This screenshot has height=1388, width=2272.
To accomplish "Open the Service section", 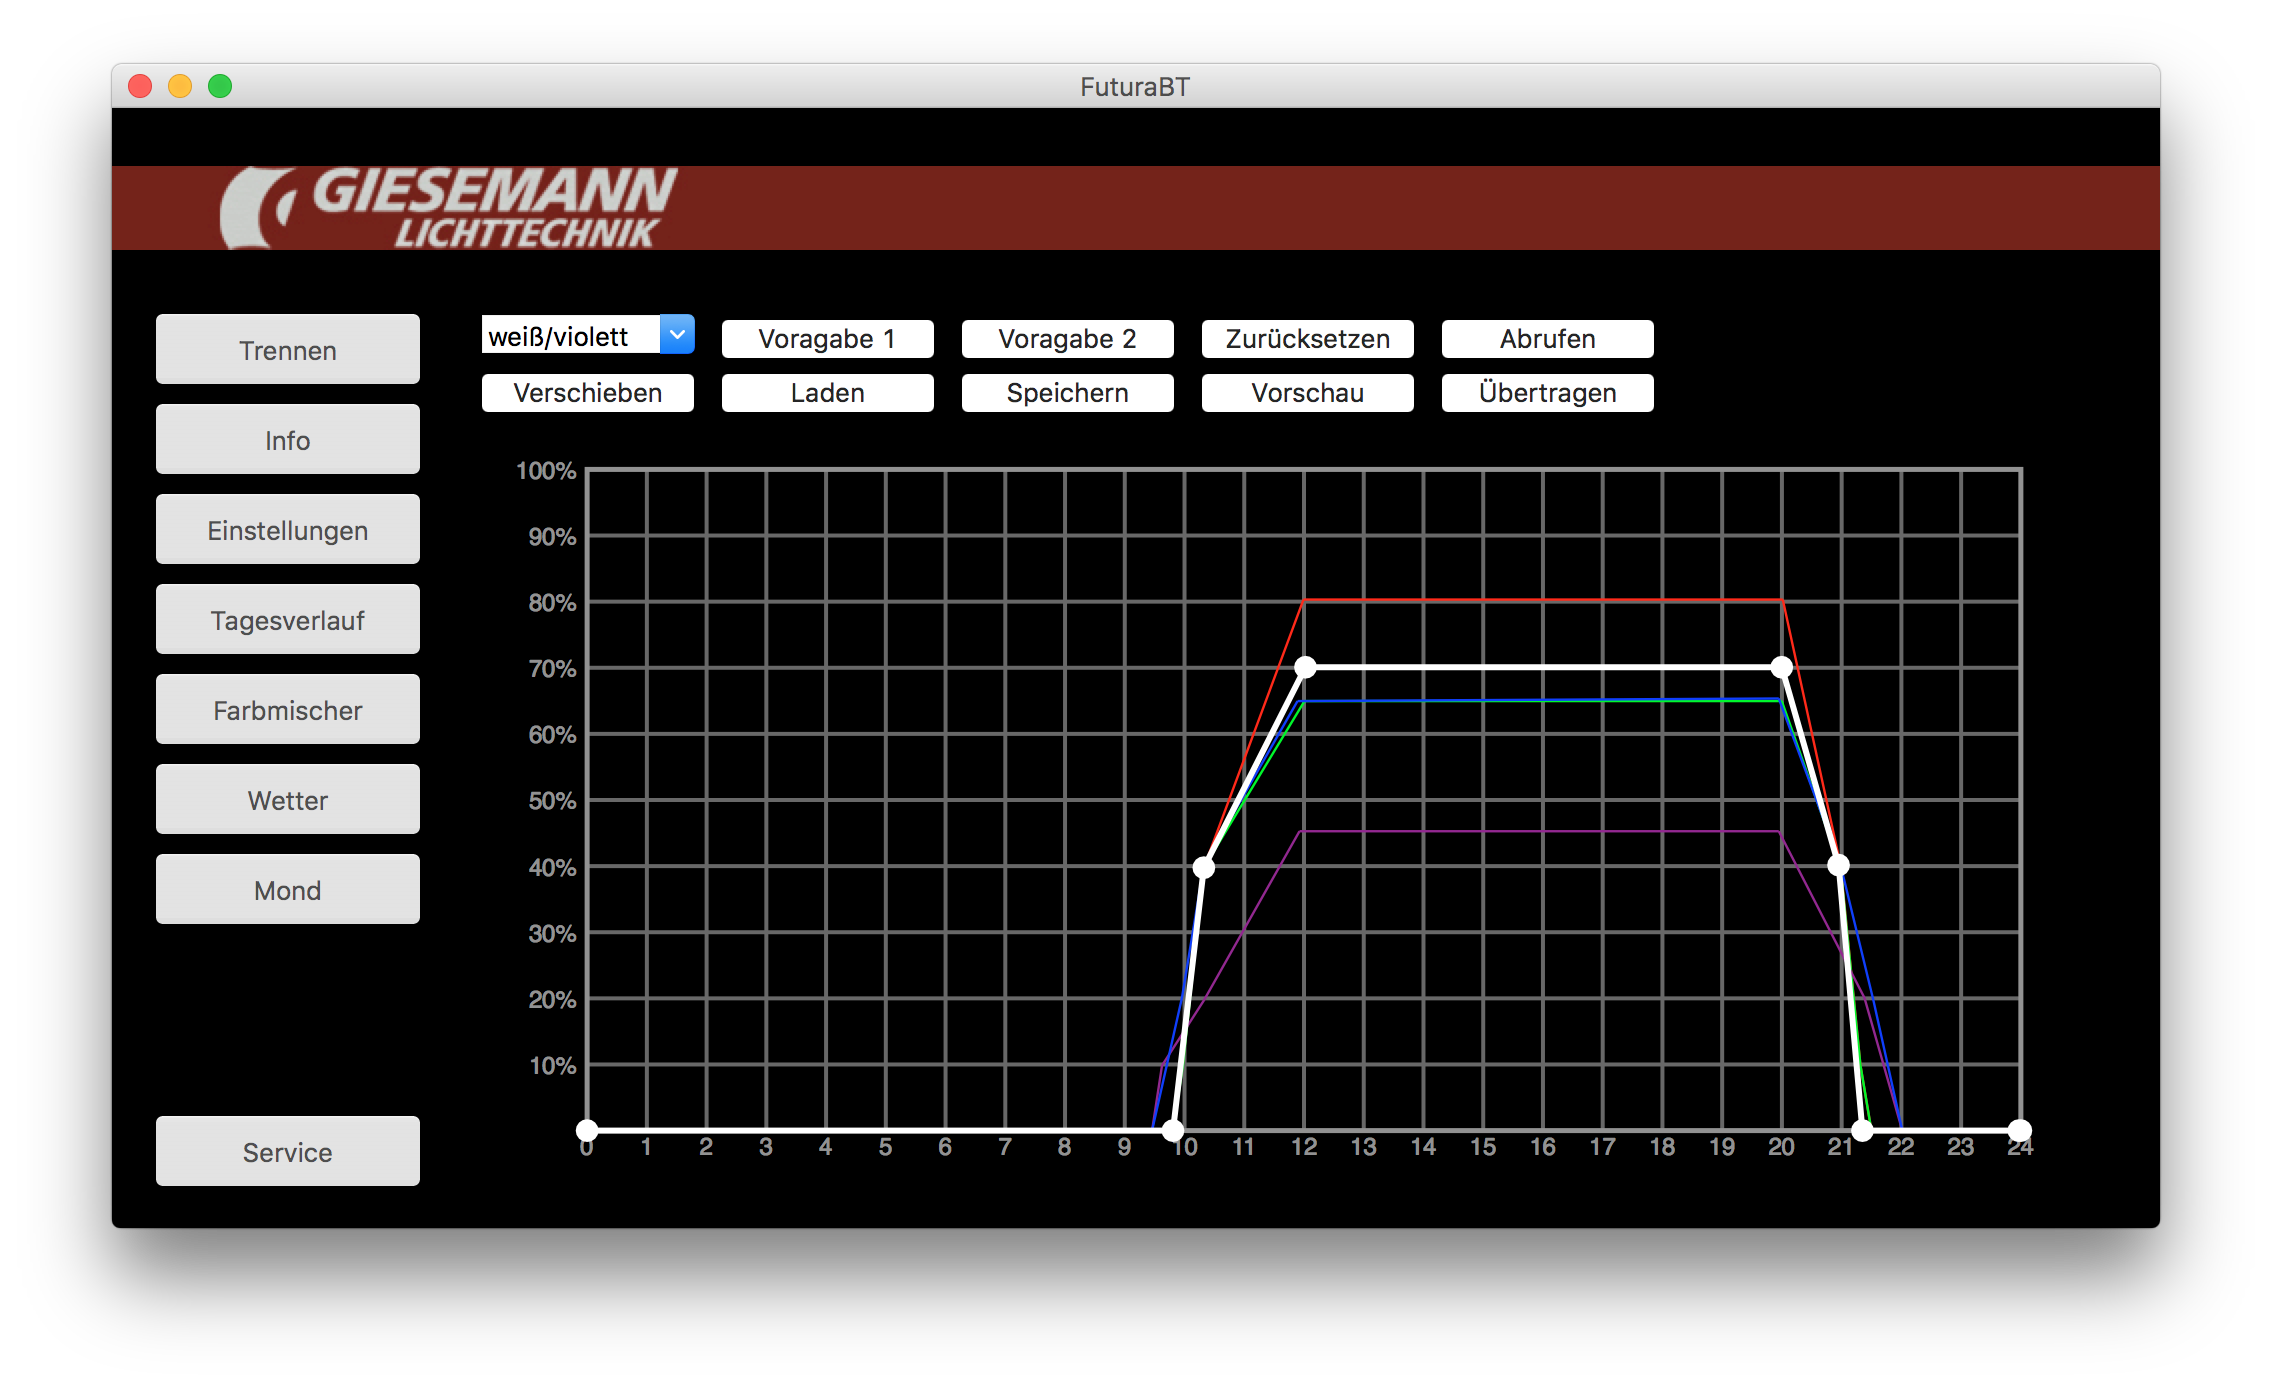I will (x=287, y=1152).
